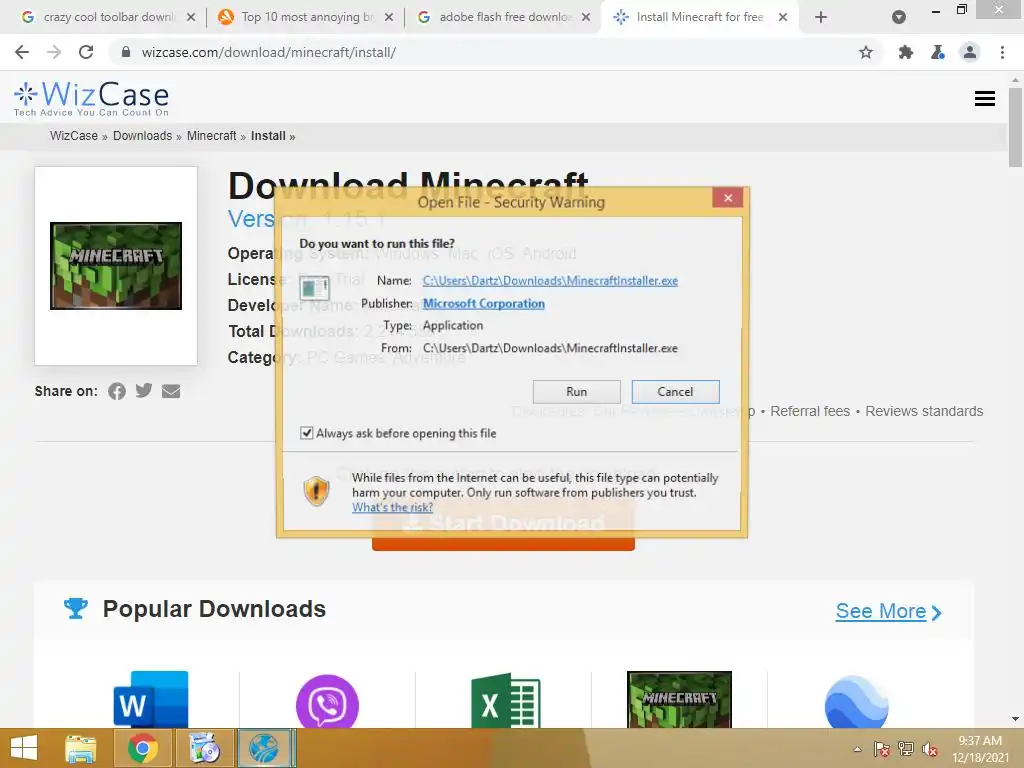Close the adobe flash free download tab
This screenshot has width=1024, height=768.
click(586, 17)
